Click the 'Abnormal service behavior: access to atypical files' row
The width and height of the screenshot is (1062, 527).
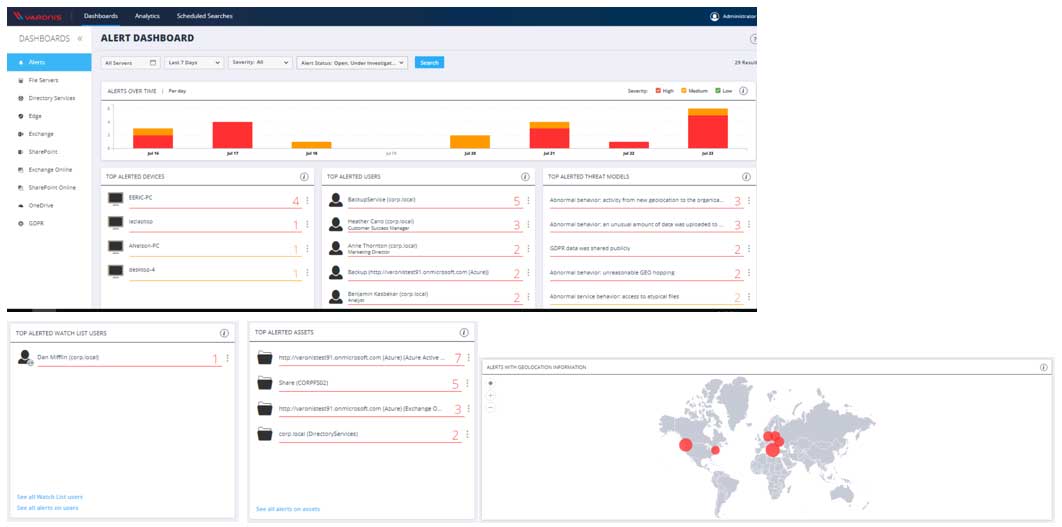(x=650, y=297)
